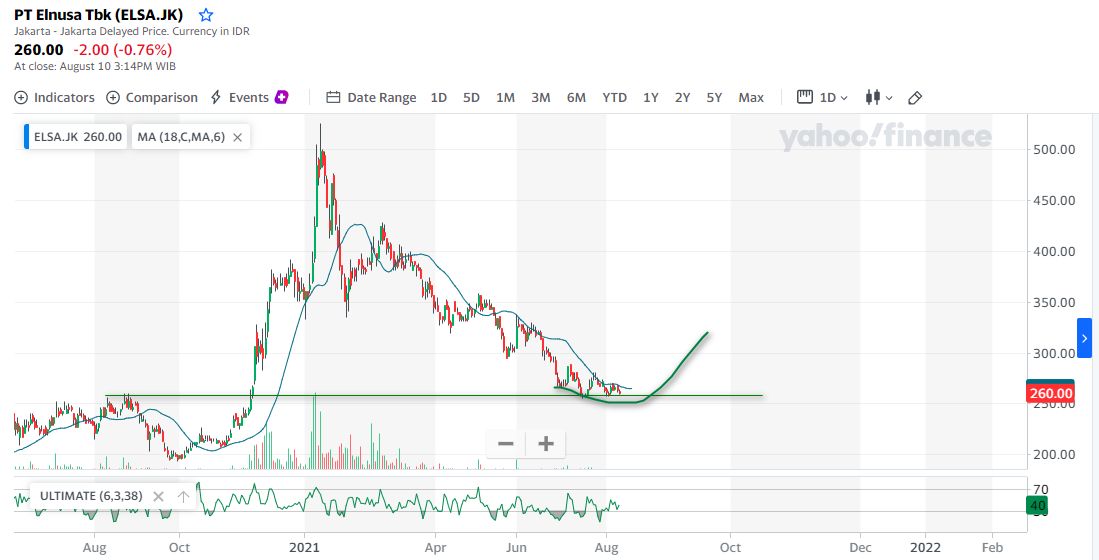Open the candlestick chart type dropdown
Image resolution: width=1099 pixels, height=560 pixels.
pyautogui.click(x=879, y=97)
